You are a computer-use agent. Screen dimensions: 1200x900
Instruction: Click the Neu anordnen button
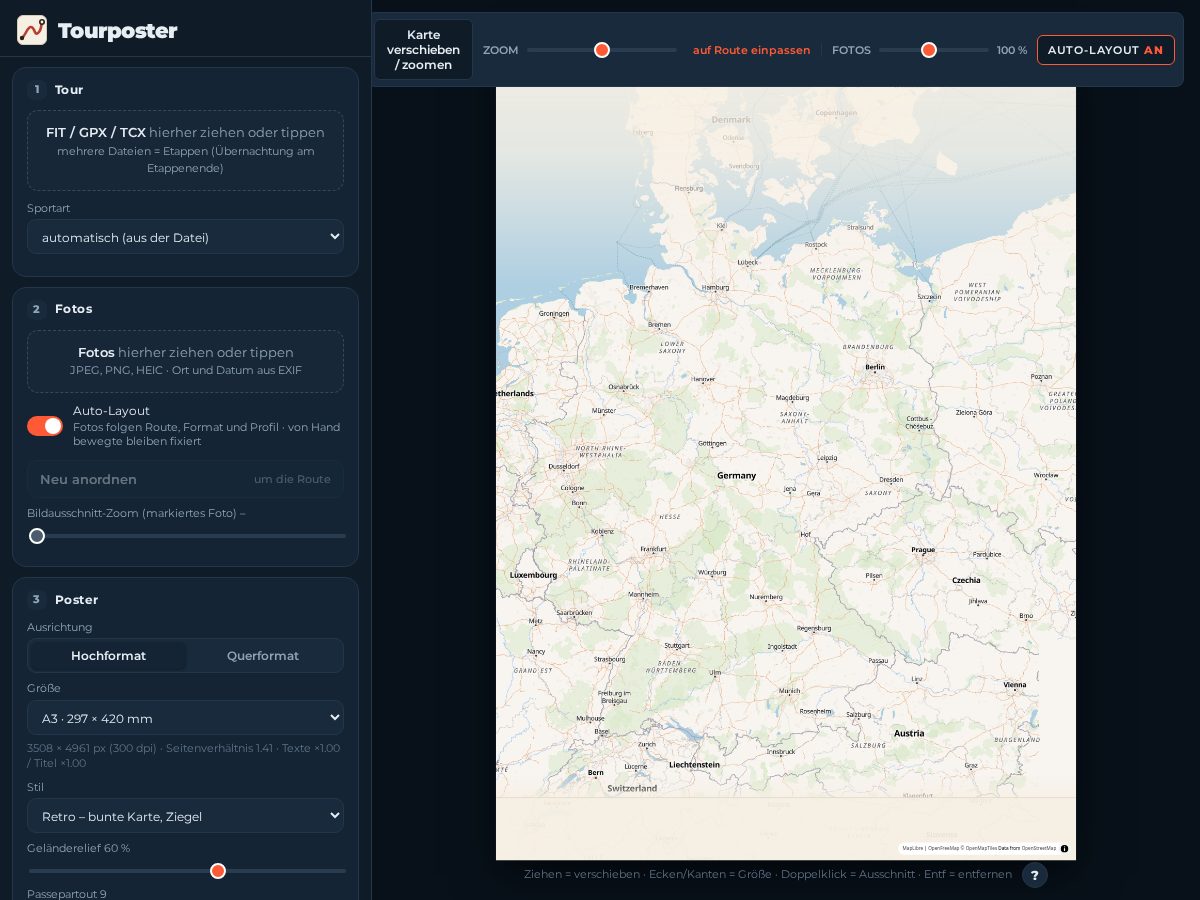point(185,479)
